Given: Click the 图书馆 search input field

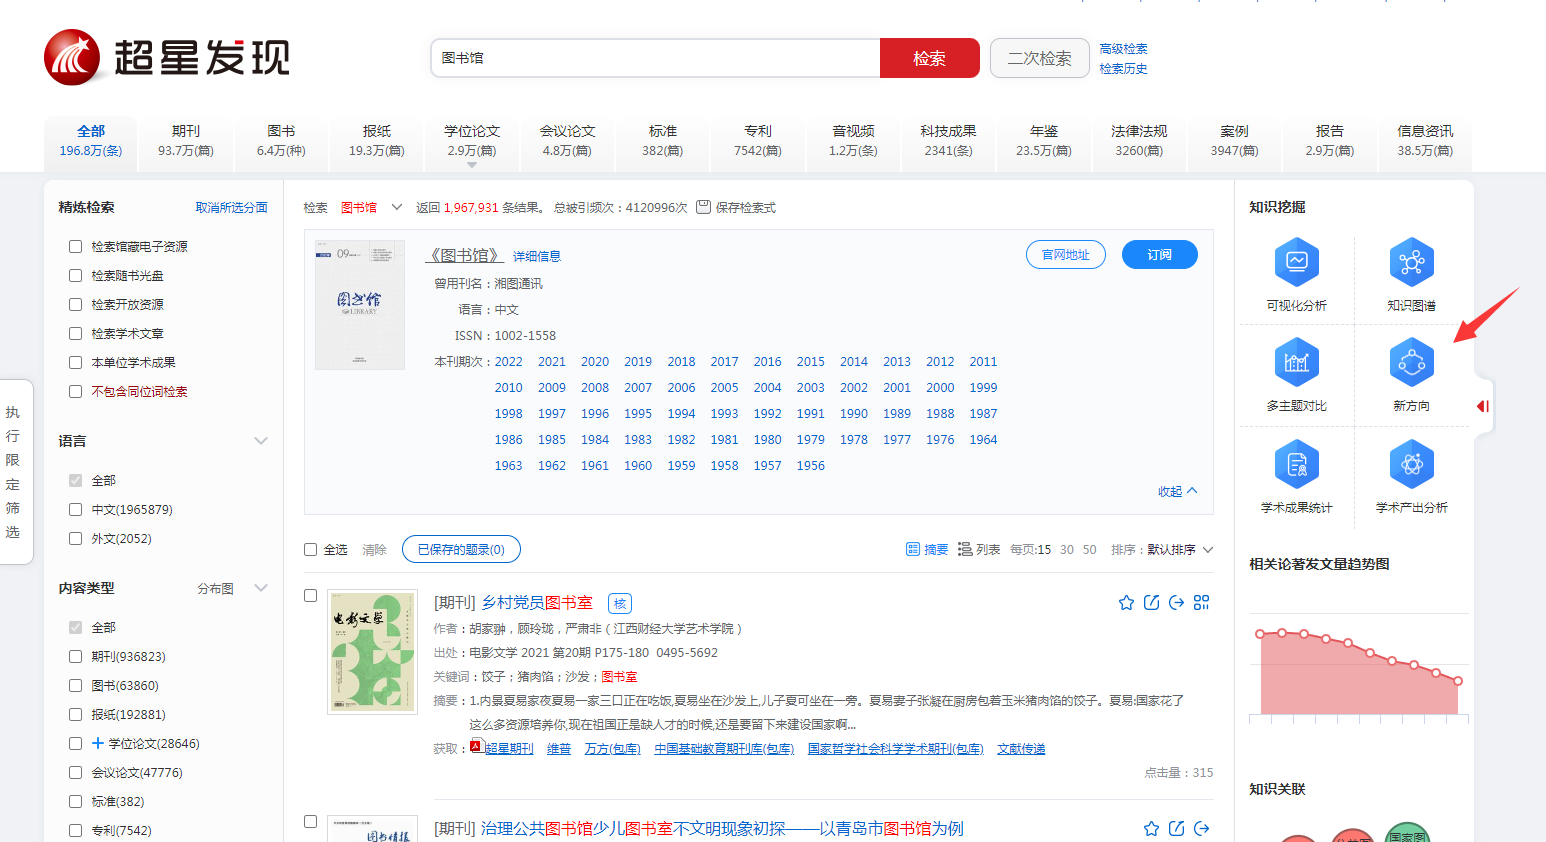Looking at the screenshot, I should click(655, 58).
